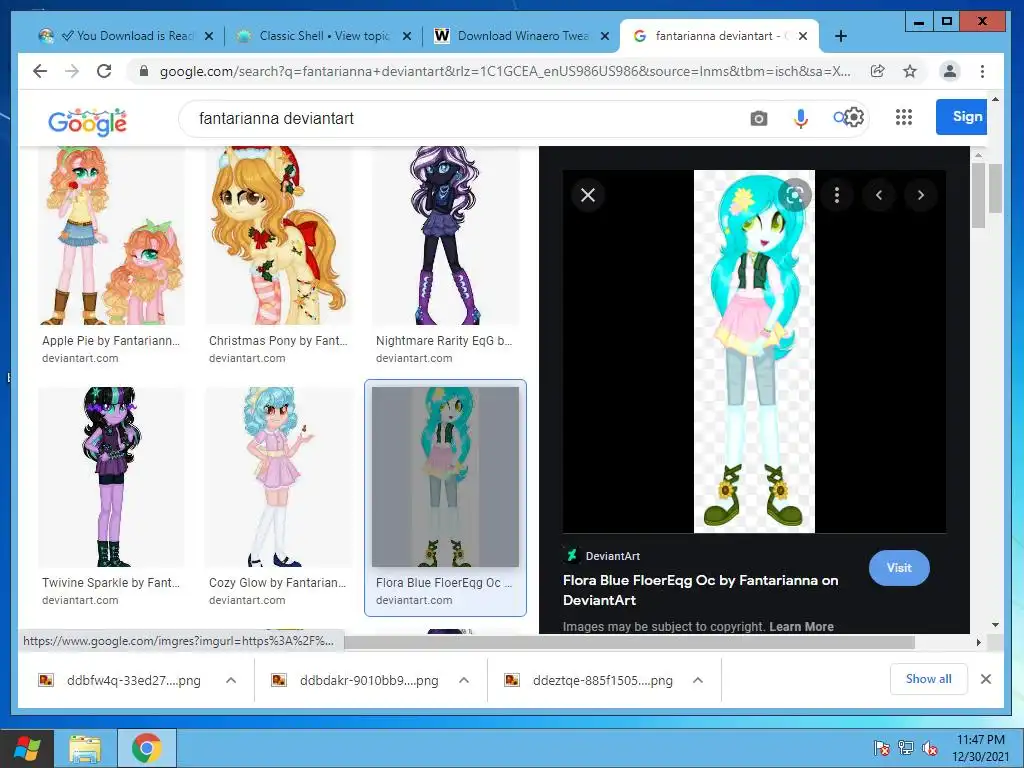Reload the page with the refresh icon
Viewport: 1024px width, 768px height.
click(x=104, y=71)
